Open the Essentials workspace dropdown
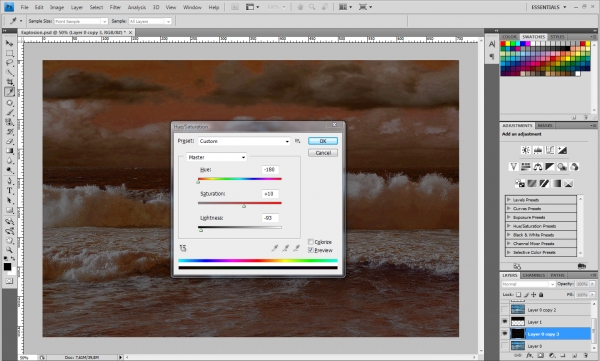 pos(548,7)
